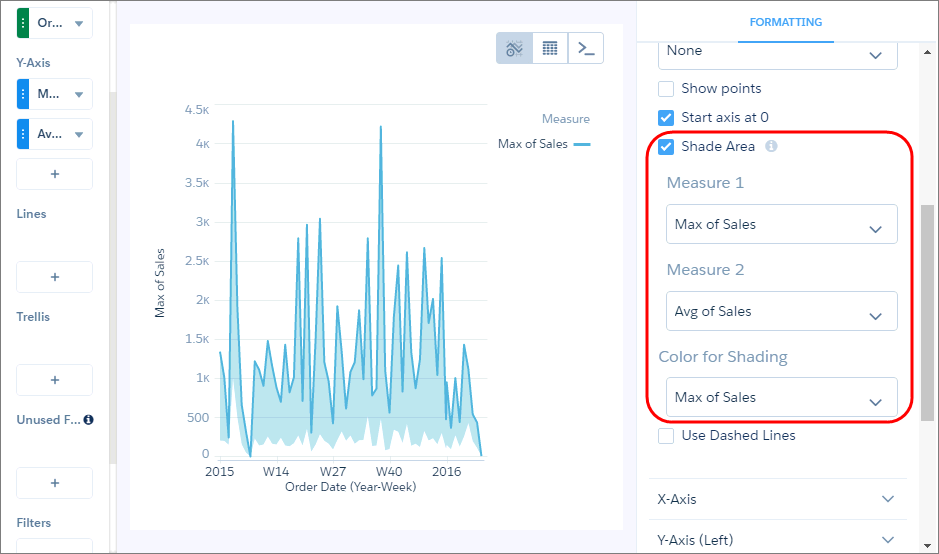
Task: Add a Trellis field with plus button
Action: point(54,380)
